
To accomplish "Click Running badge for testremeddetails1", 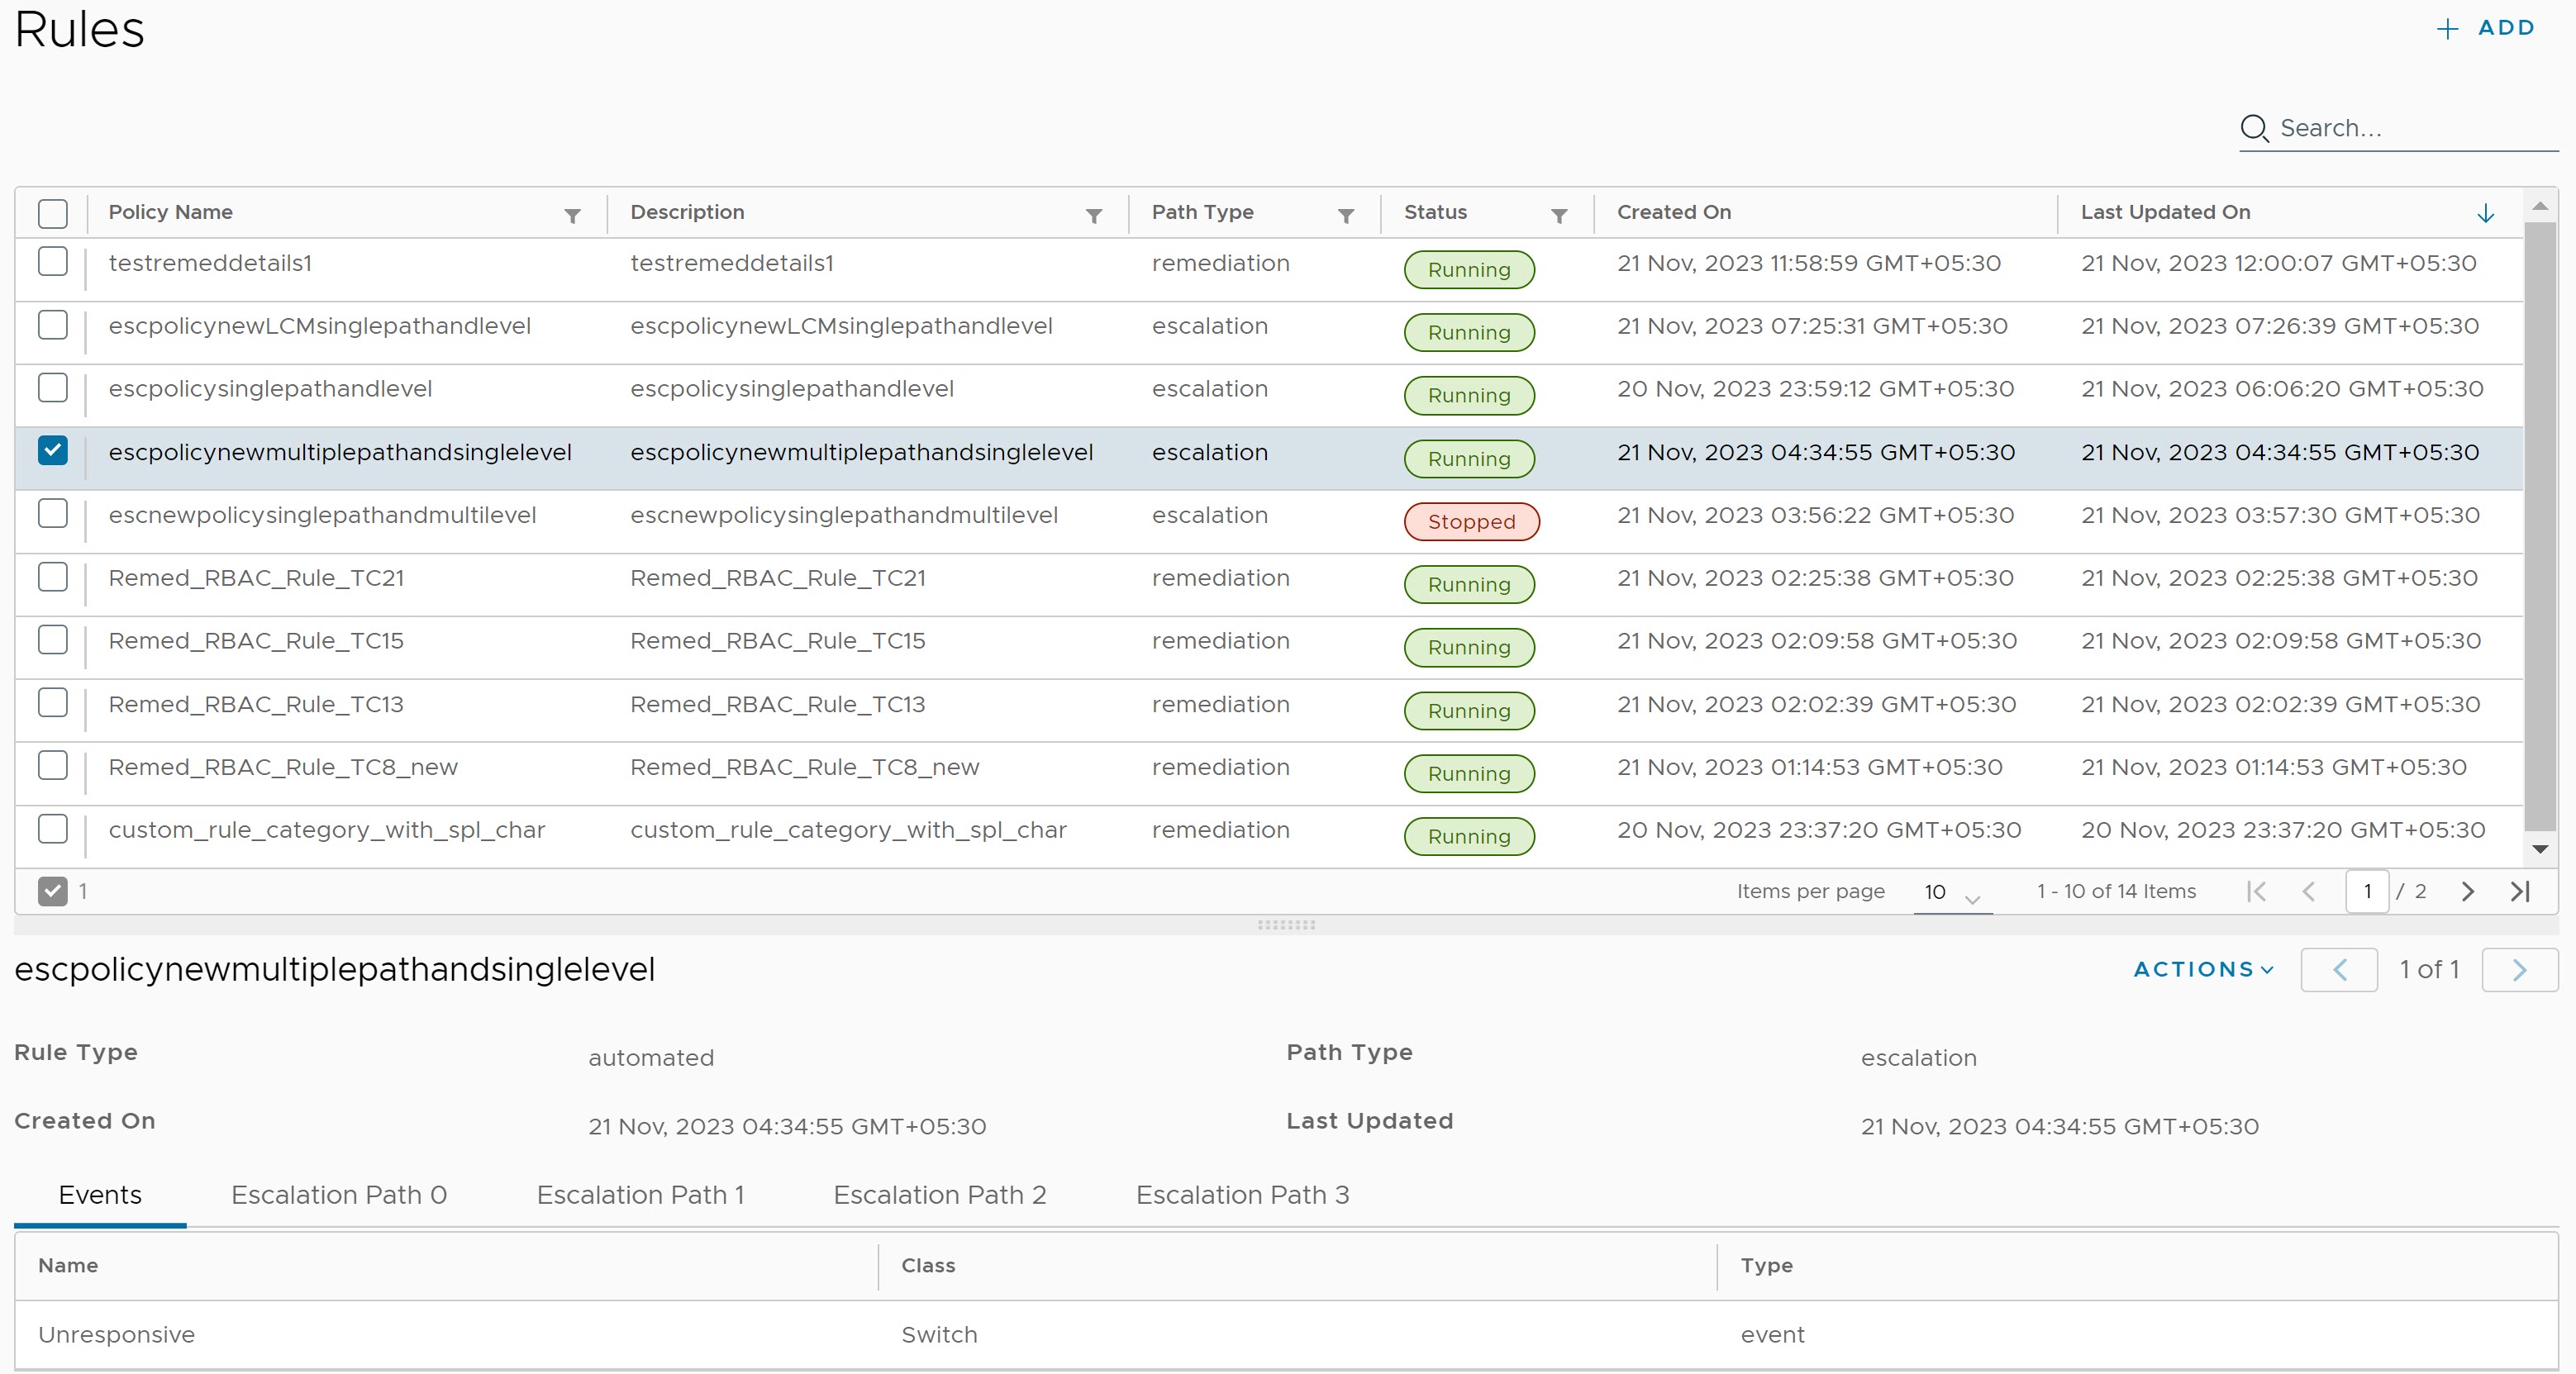I will tap(1468, 270).
